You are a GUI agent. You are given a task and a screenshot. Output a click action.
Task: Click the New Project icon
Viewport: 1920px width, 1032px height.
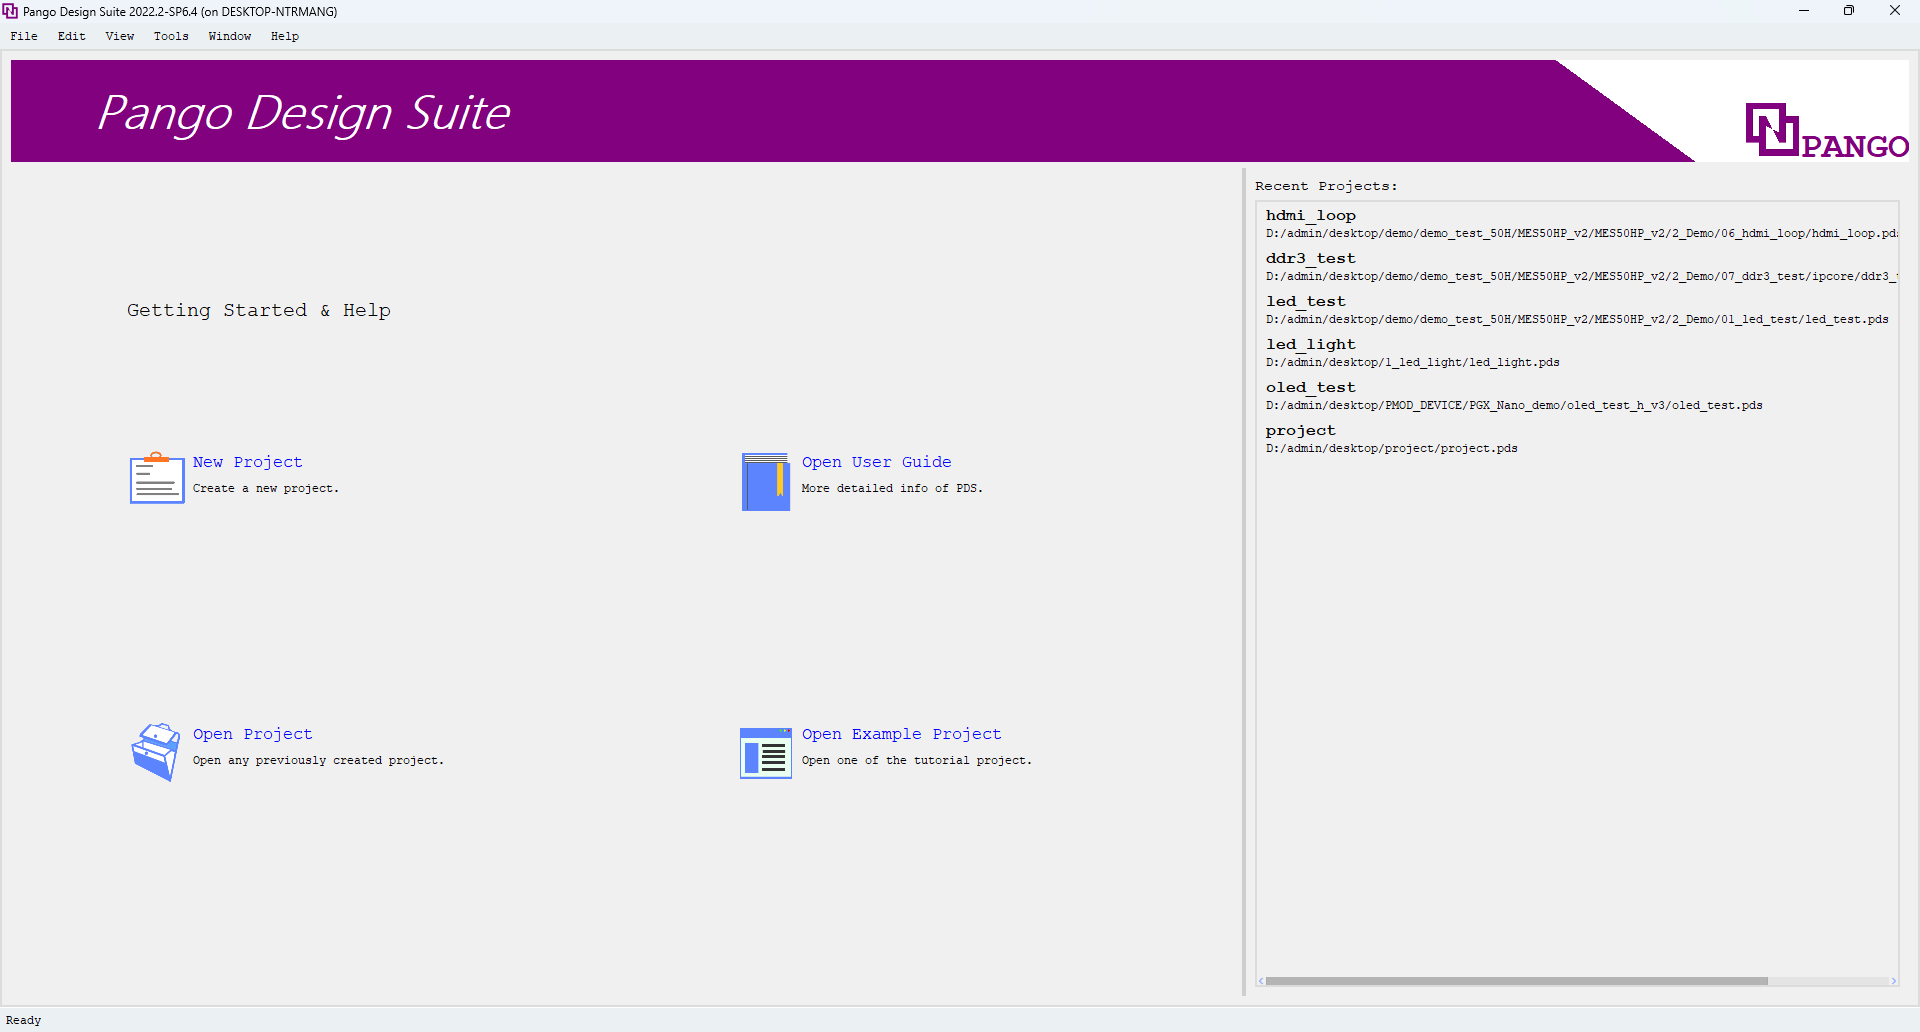(156, 478)
